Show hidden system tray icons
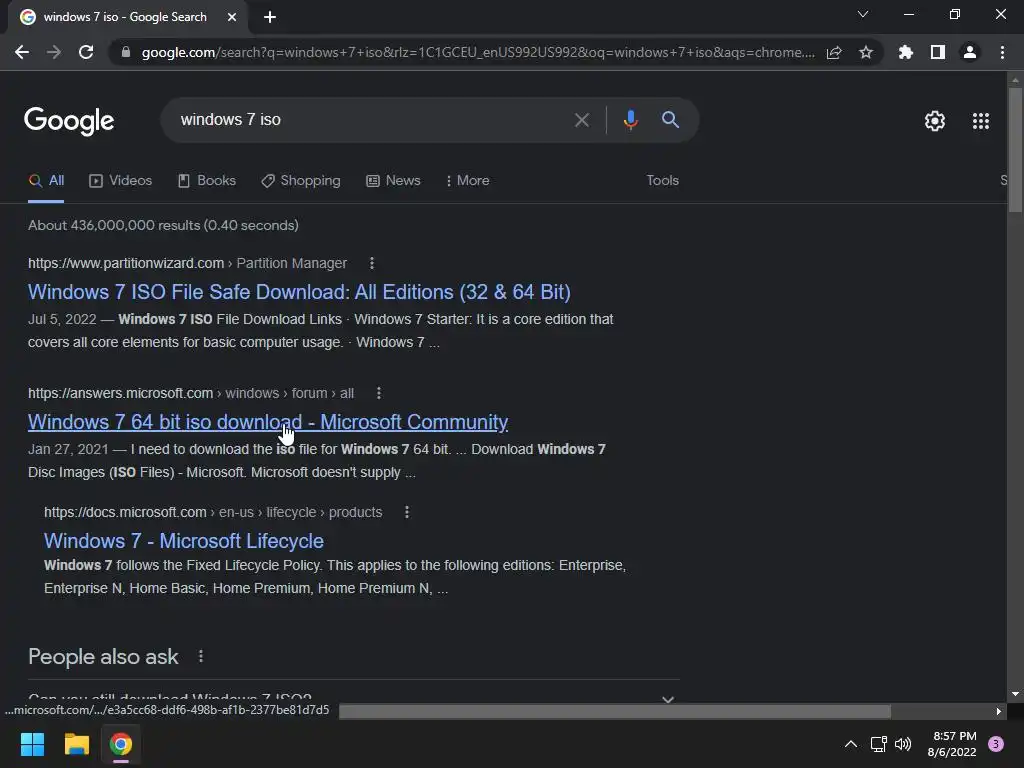1024x768 pixels. click(850, 744)
